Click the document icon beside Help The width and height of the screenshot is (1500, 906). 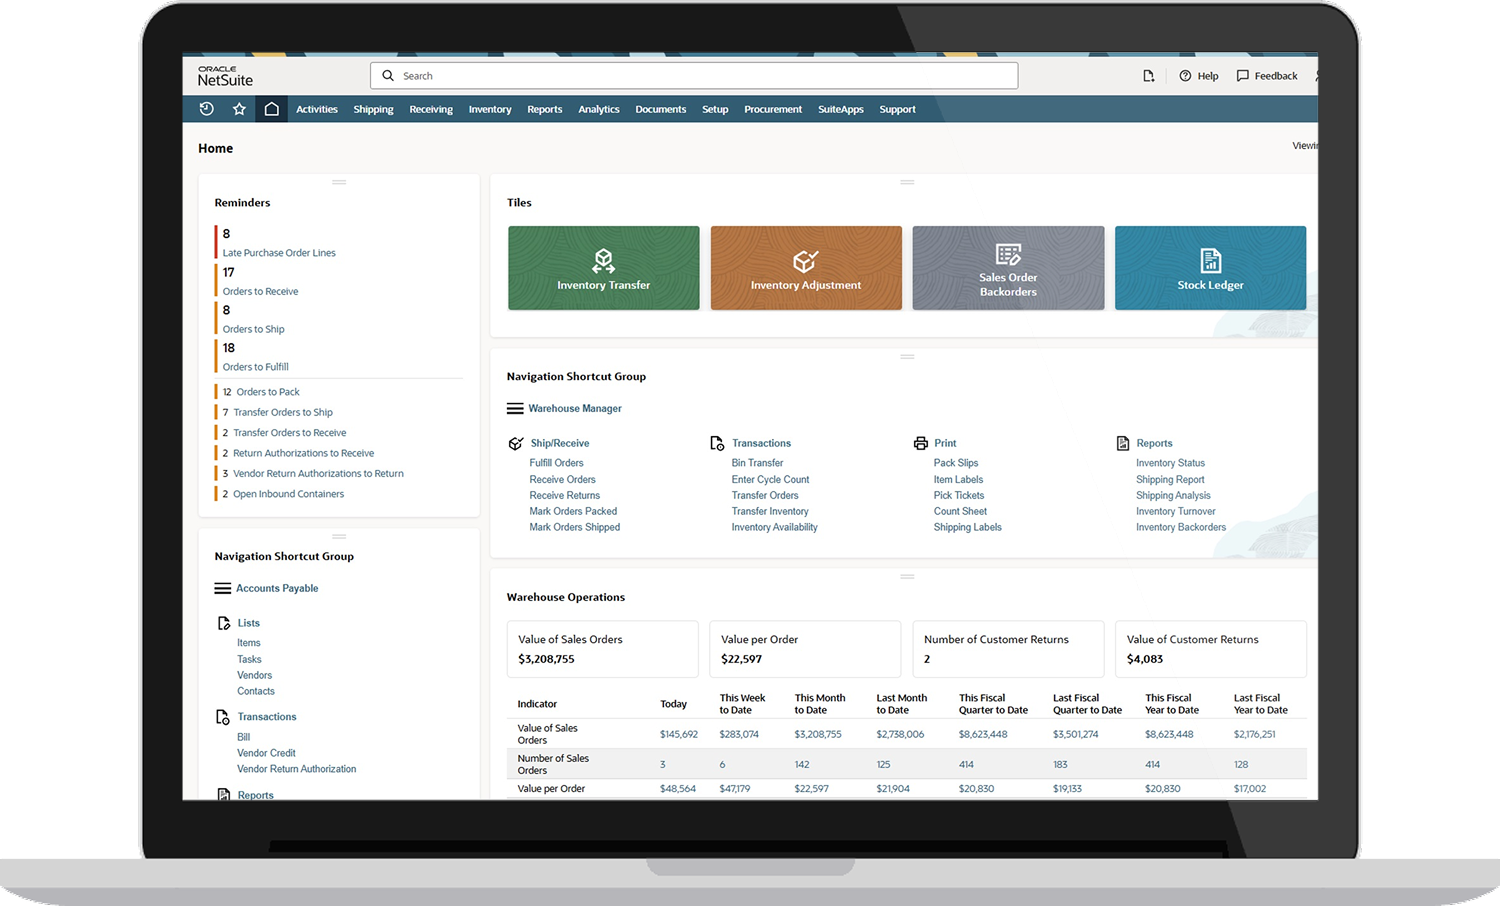pyautogui.click(x=1149, y=76)
